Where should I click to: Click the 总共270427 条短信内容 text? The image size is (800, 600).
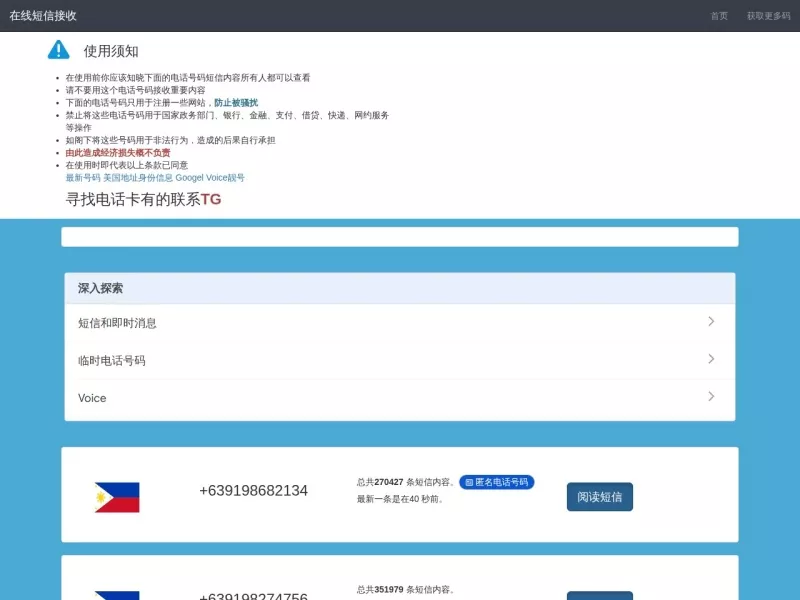pyautogui.click(x=406, y=482)
